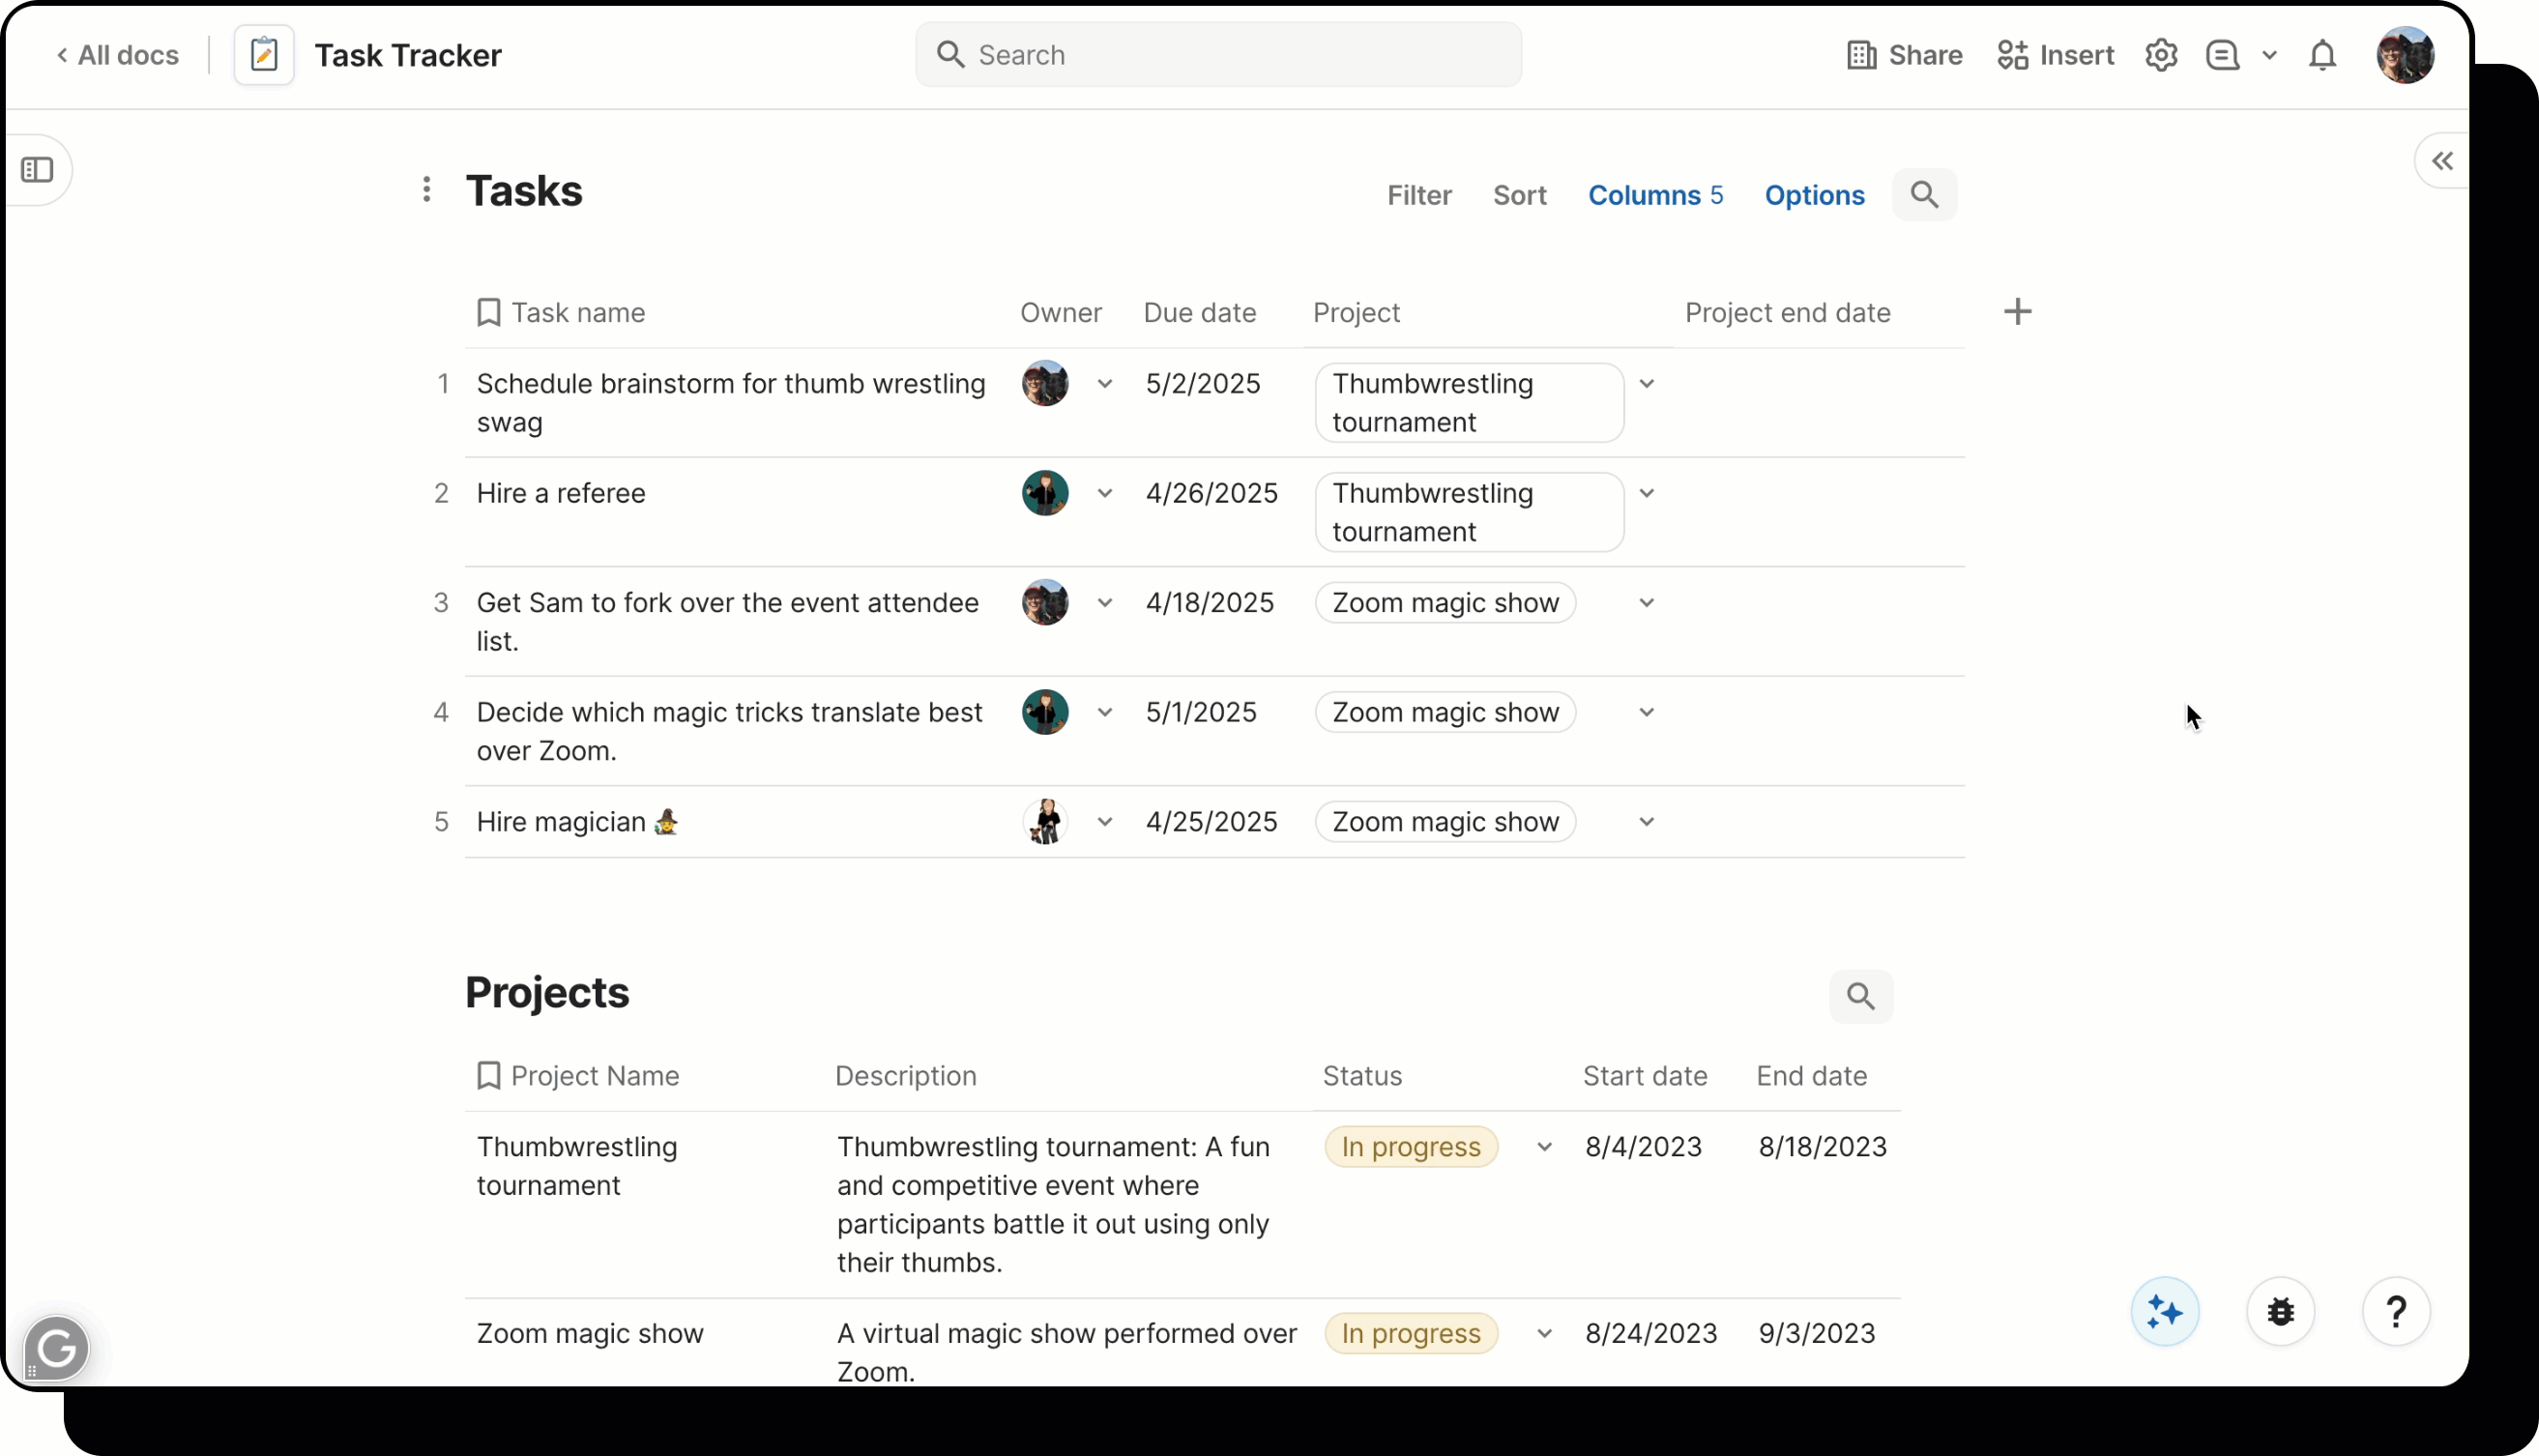Expand owner dropdown for row 4

click(1104, 713)
